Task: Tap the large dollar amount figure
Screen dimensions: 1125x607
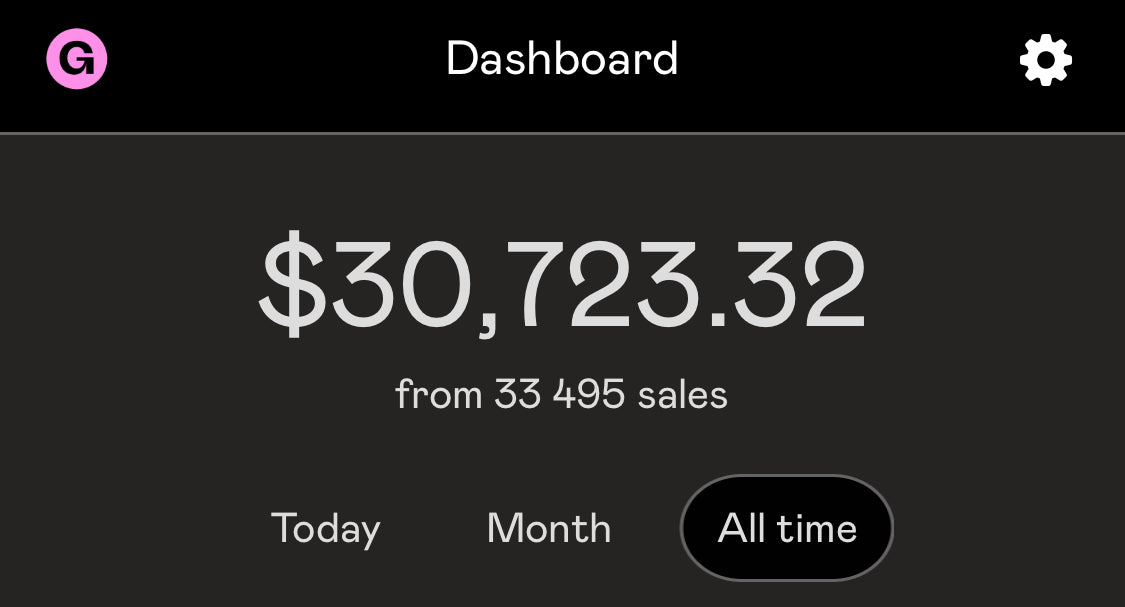Action: click(562, 285)
